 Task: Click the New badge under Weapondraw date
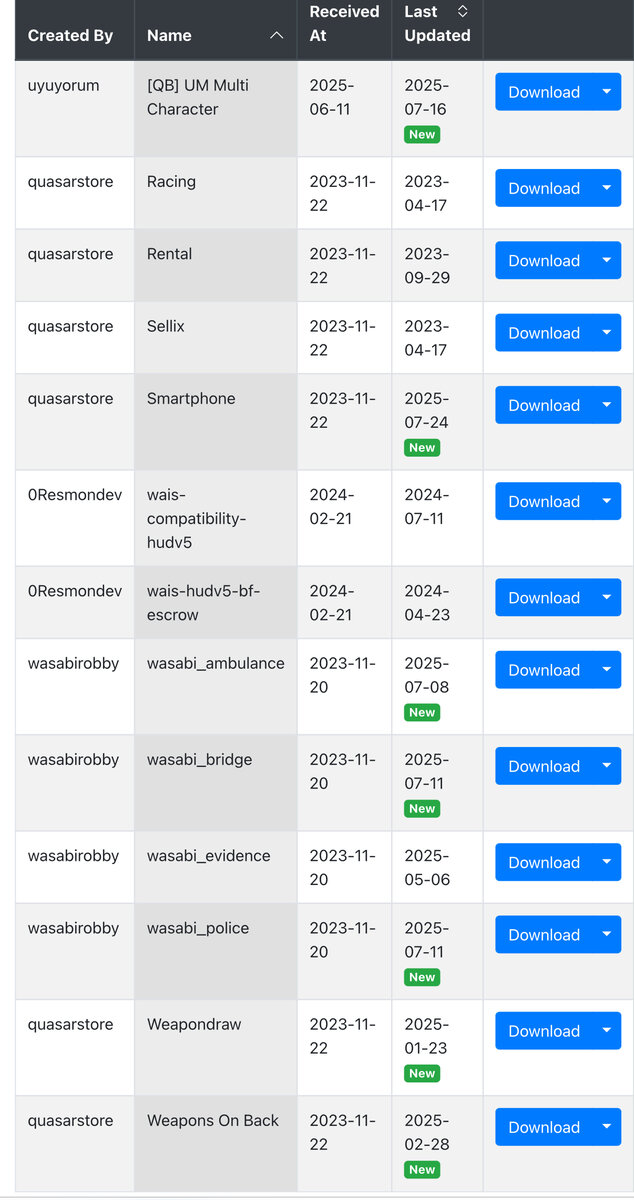(422, 1074)
